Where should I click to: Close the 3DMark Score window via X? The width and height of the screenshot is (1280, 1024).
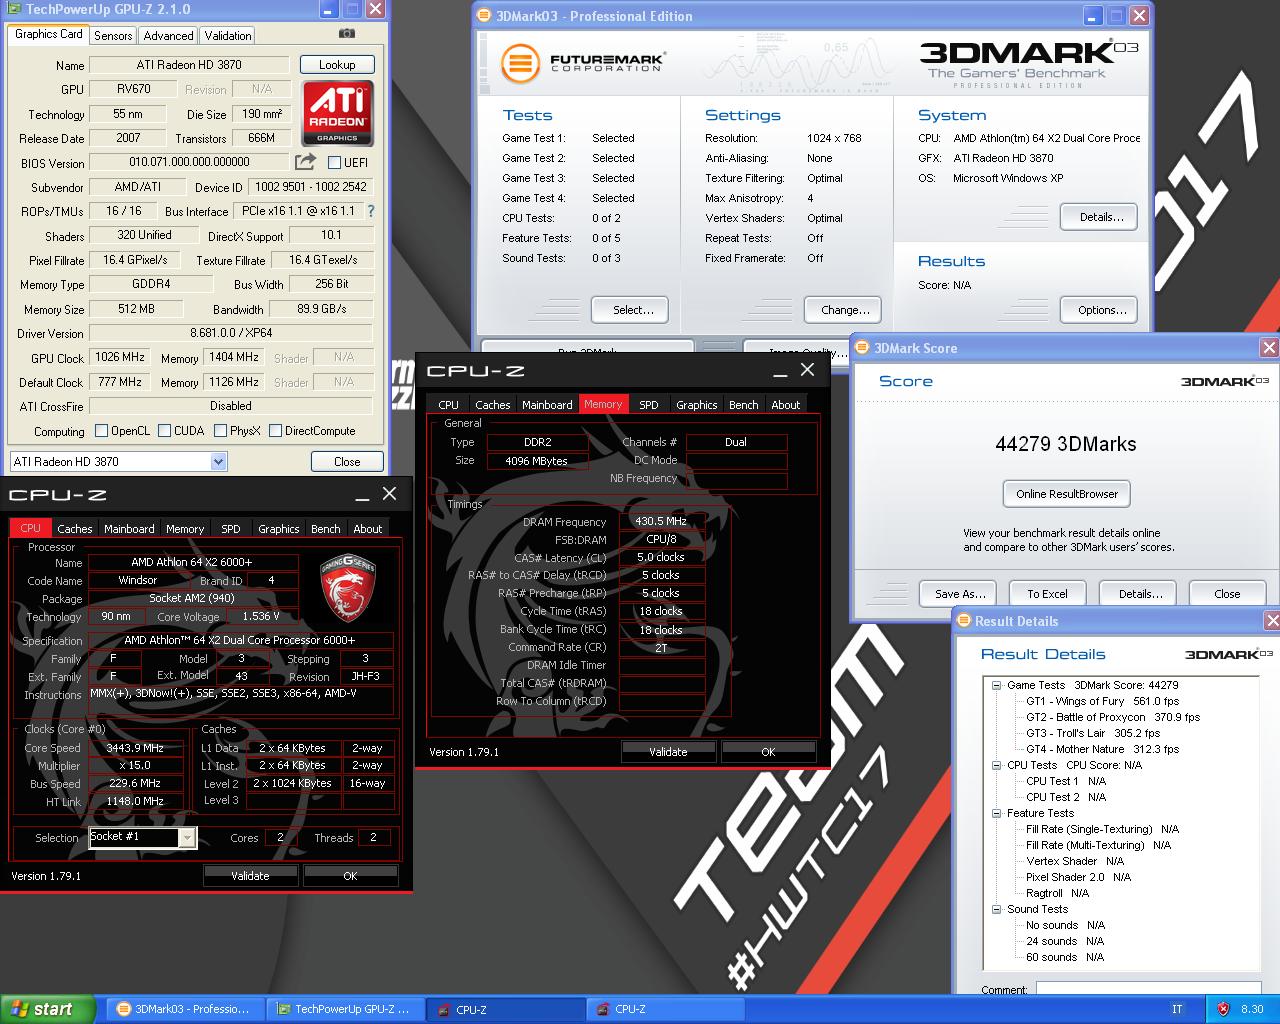click(1268, 348)
